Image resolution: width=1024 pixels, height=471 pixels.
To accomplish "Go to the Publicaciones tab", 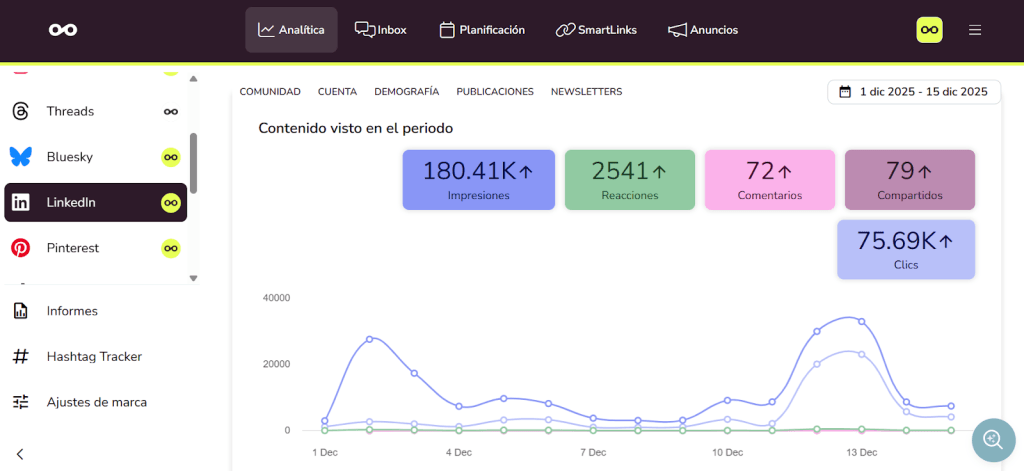I will (494, 92).
